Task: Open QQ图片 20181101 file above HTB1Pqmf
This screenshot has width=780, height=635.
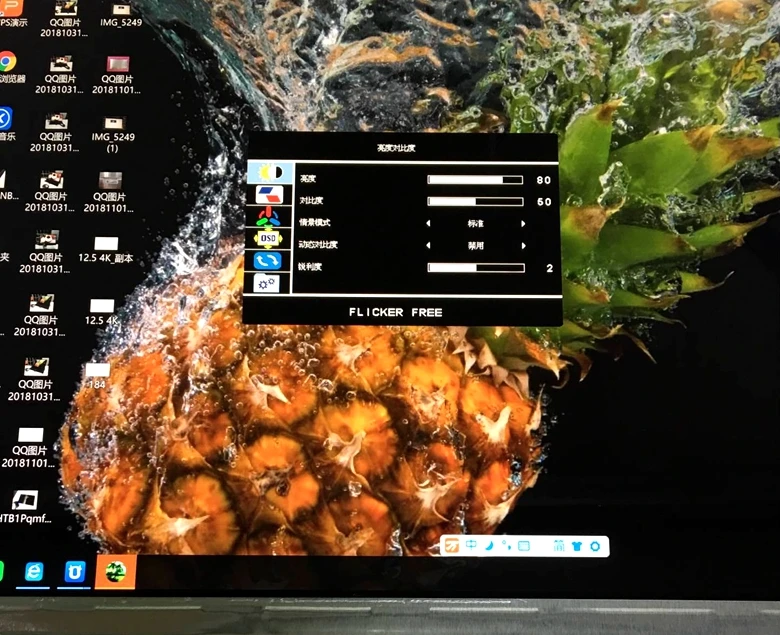Action: [x=29, y=448]
